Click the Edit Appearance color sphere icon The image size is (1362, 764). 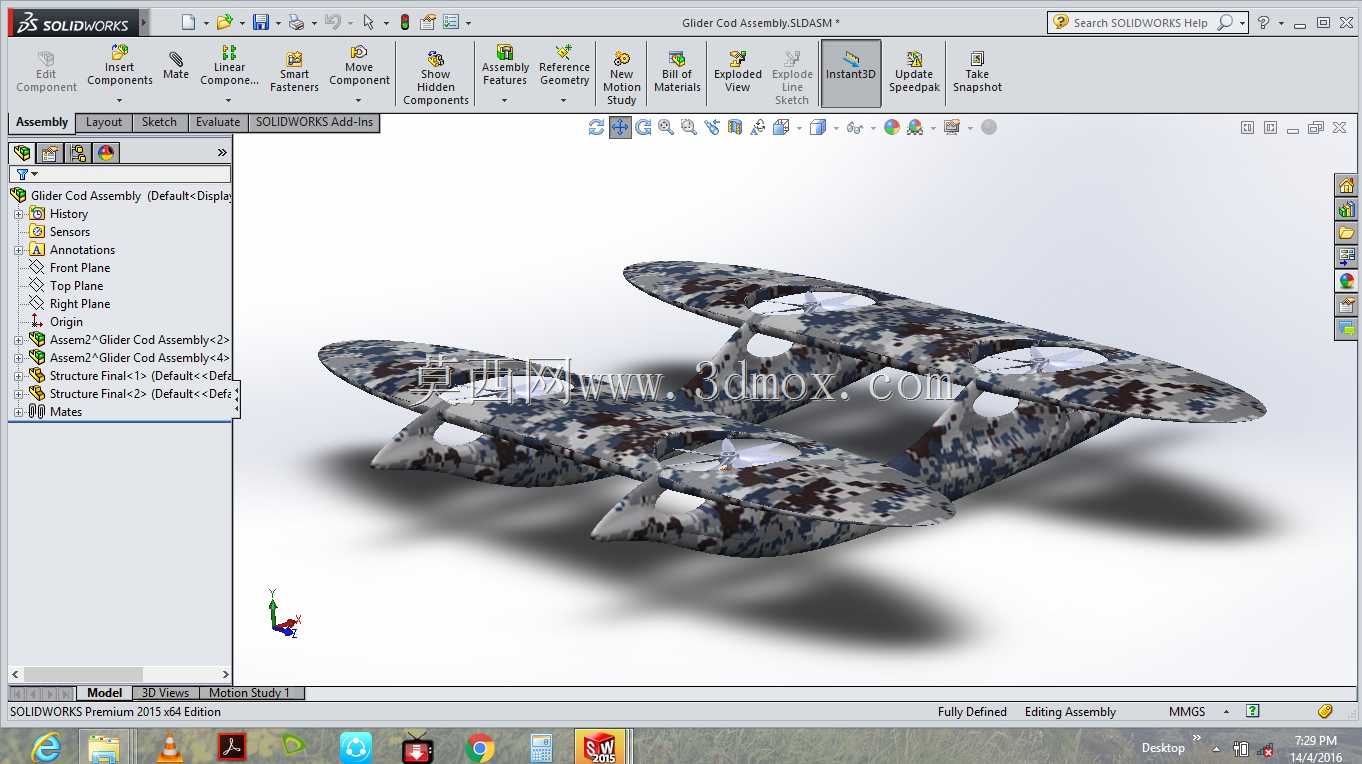coord(892,127)
